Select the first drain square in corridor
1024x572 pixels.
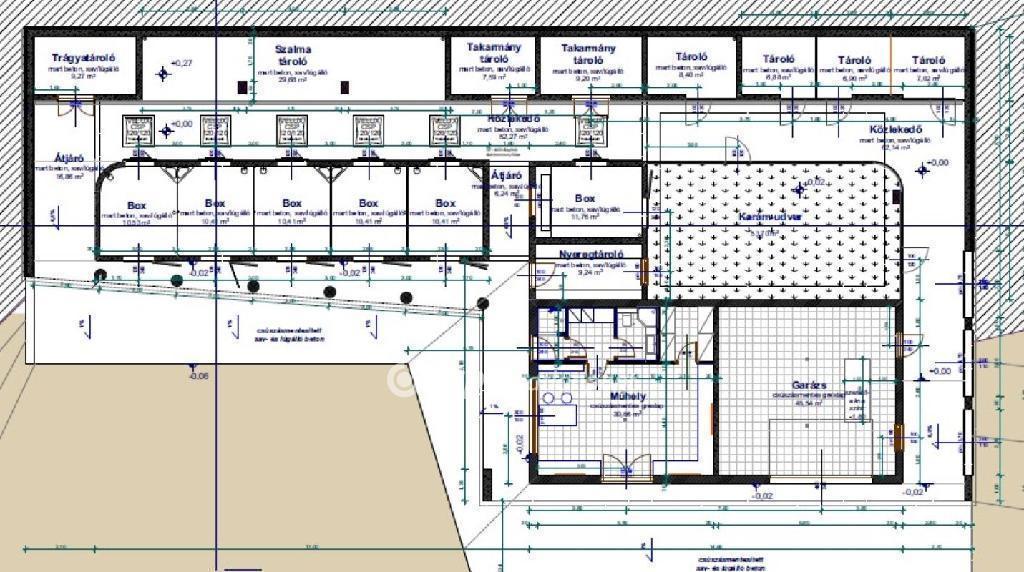(x=137, y=130)
